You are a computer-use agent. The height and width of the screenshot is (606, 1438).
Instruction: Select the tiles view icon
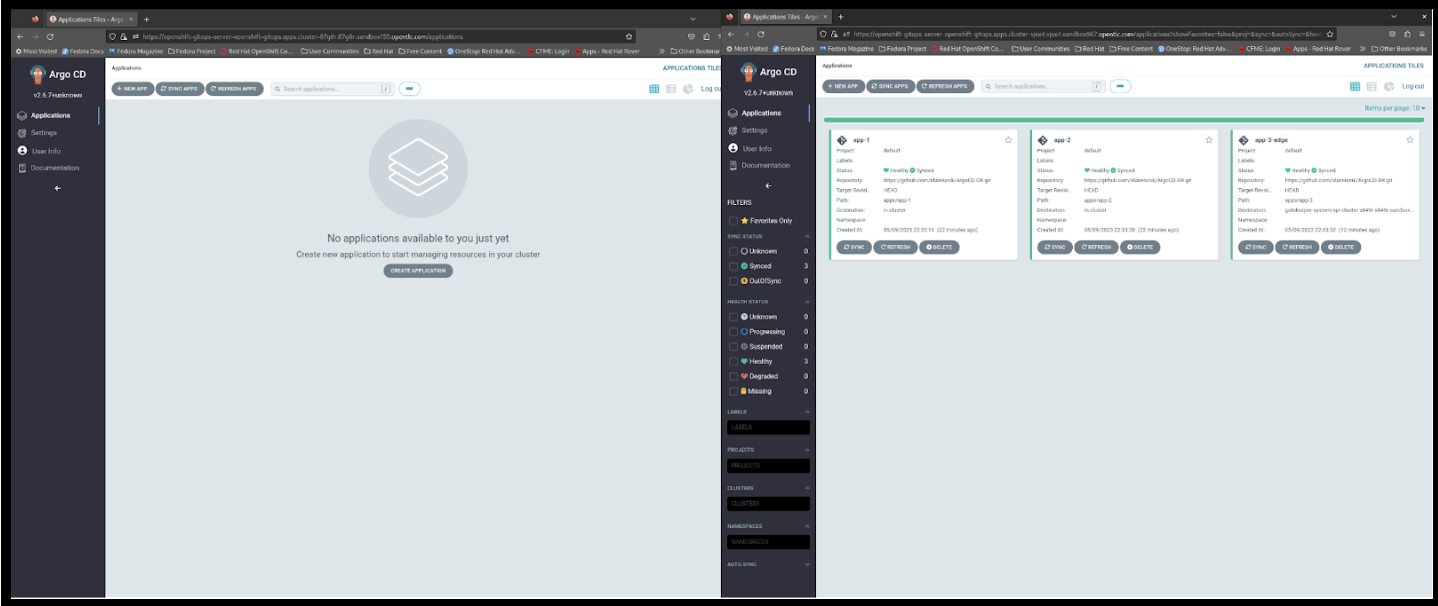(1355, 87)
